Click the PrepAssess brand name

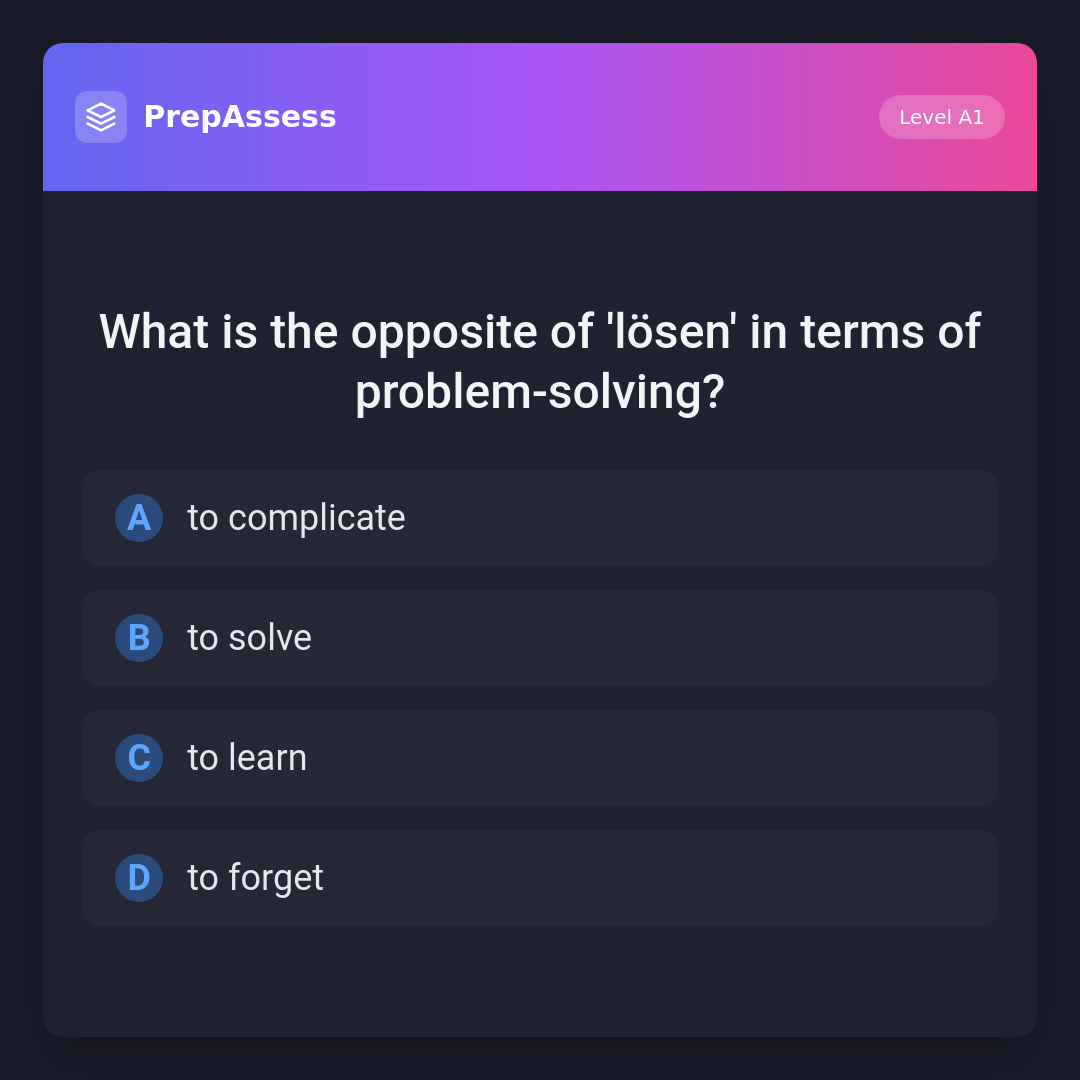[240, 117]
